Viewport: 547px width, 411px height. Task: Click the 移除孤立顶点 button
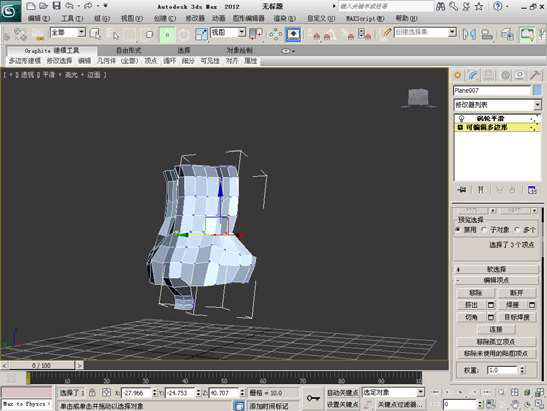tap(496, 342)
